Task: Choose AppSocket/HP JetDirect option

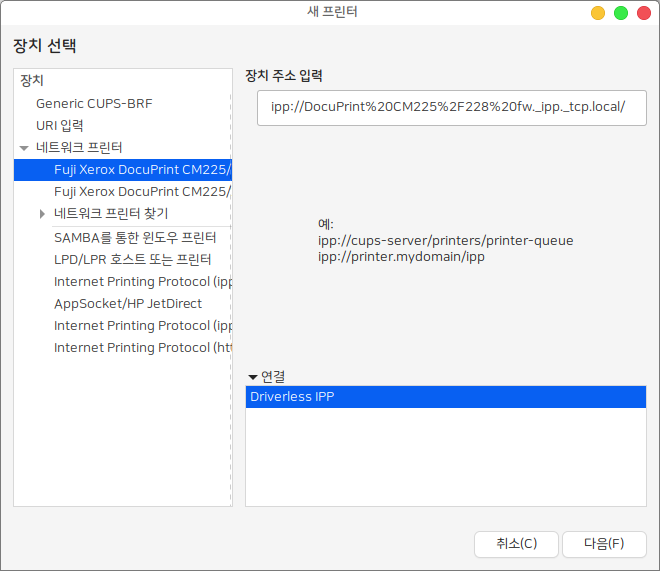Action: (x=128, y=303)
